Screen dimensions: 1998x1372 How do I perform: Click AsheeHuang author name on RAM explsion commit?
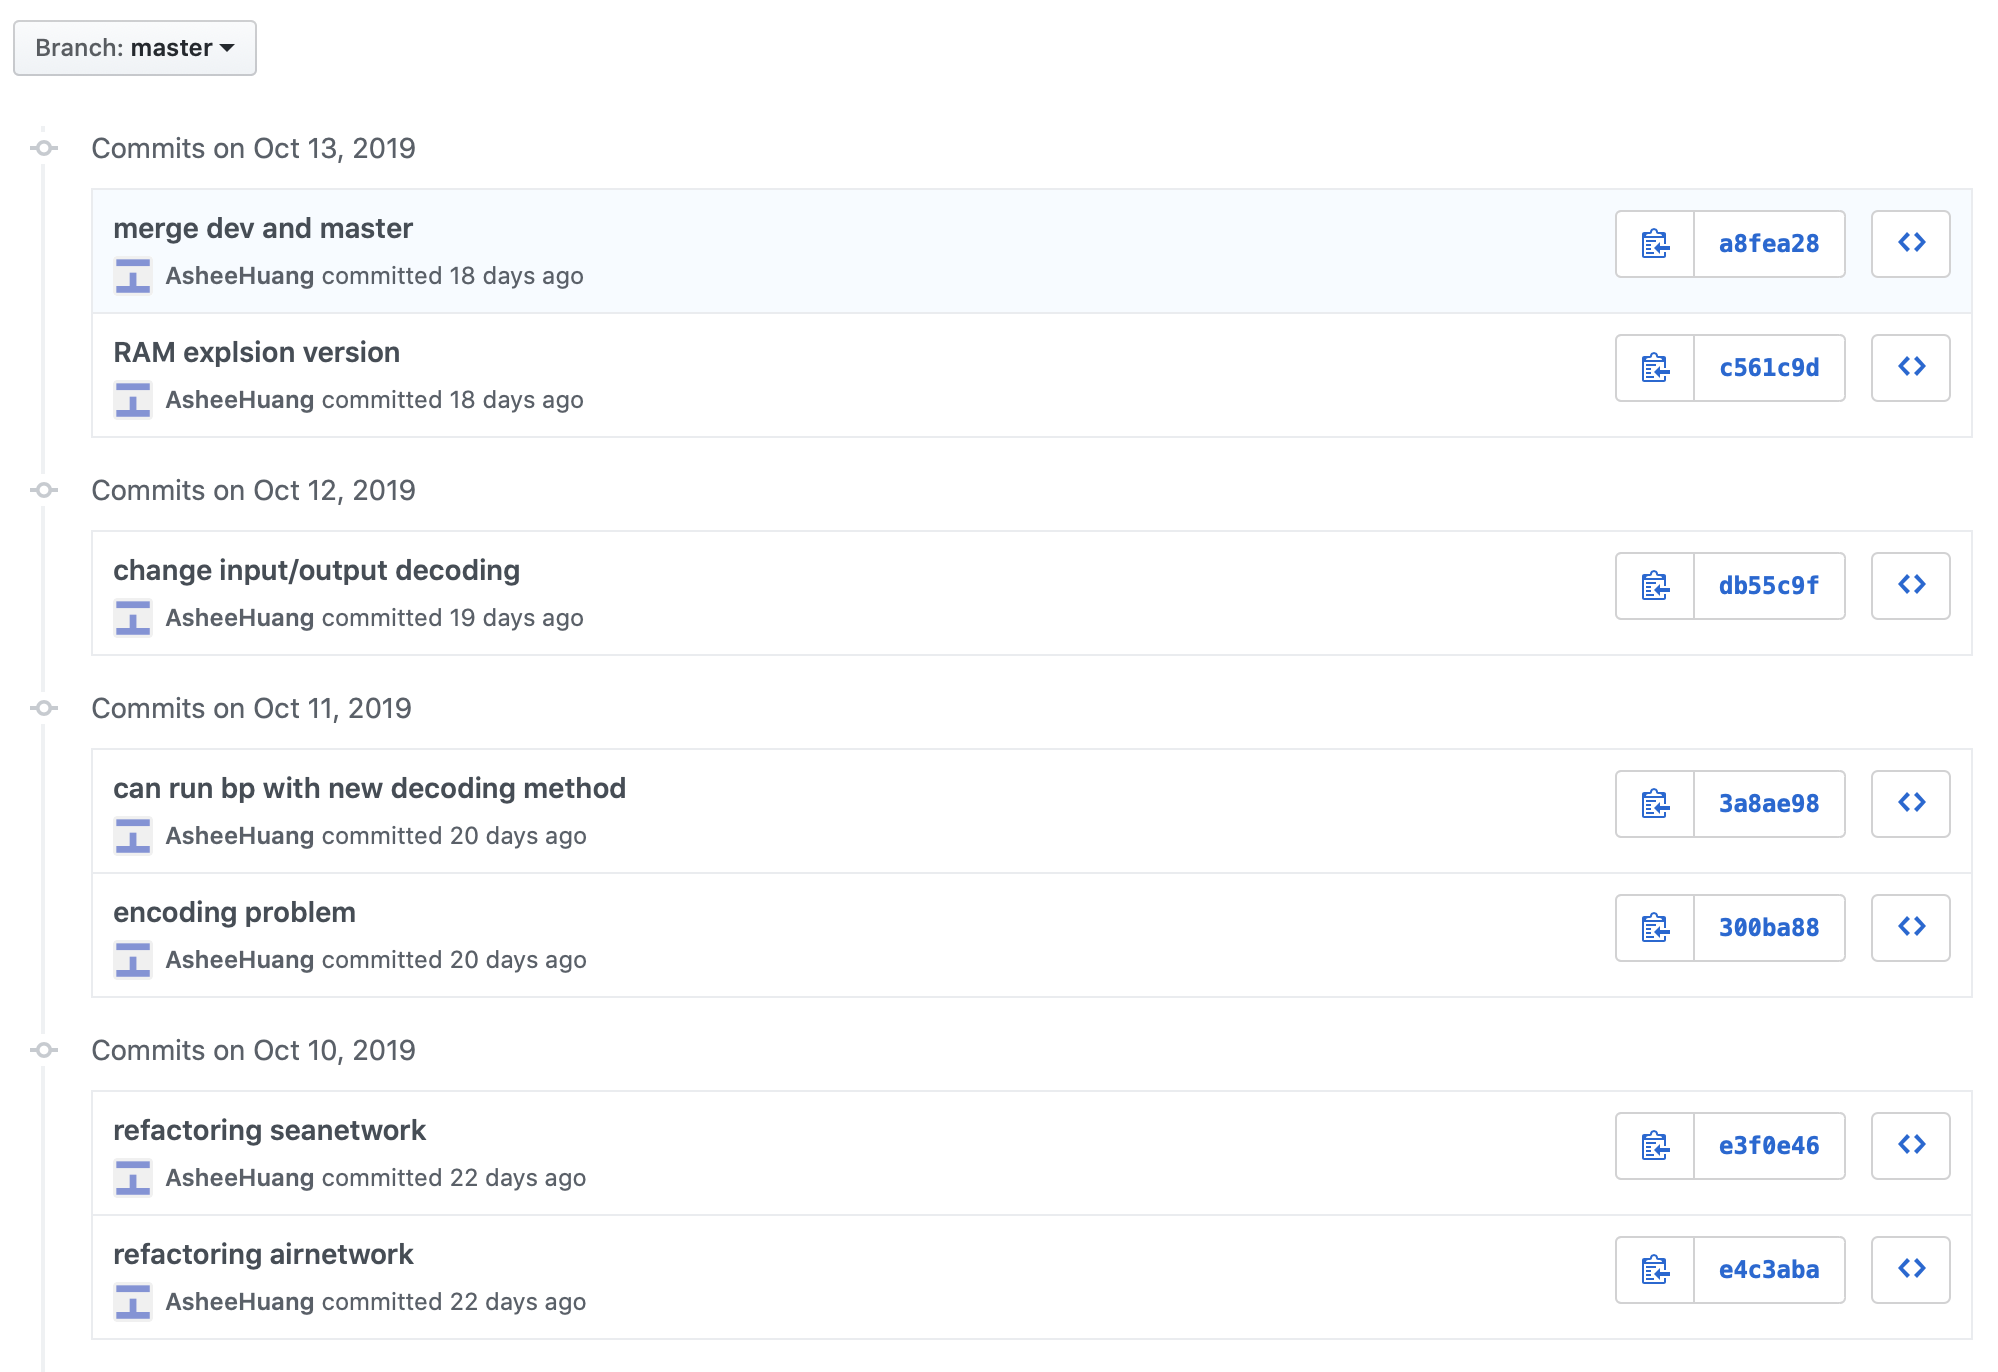click(x=240, y=400)
